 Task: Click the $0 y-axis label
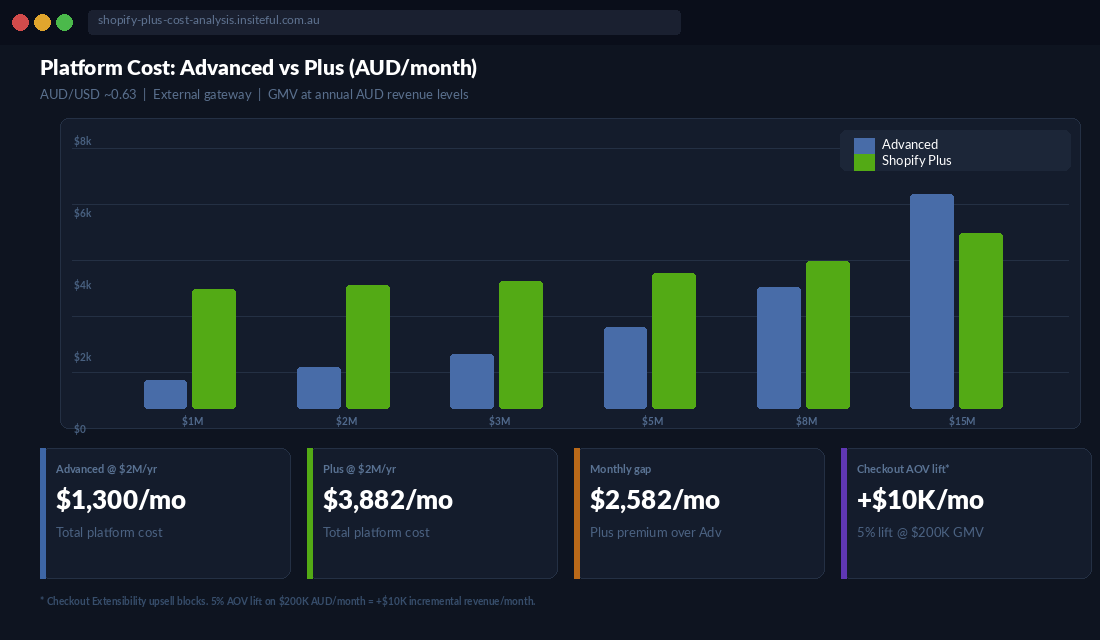click(79, 429)
